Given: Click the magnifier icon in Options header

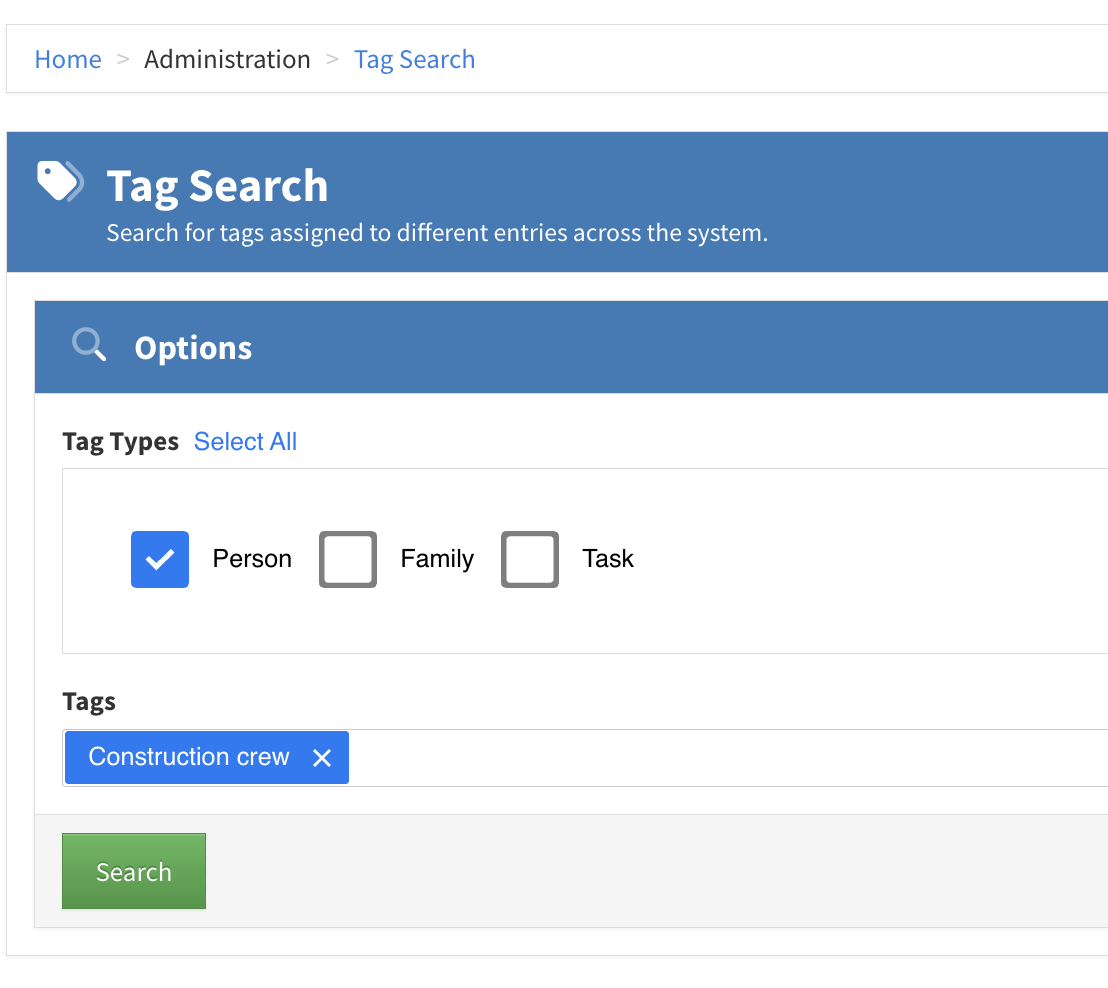Looking at the screenshot, I should (x=89, y=346).
